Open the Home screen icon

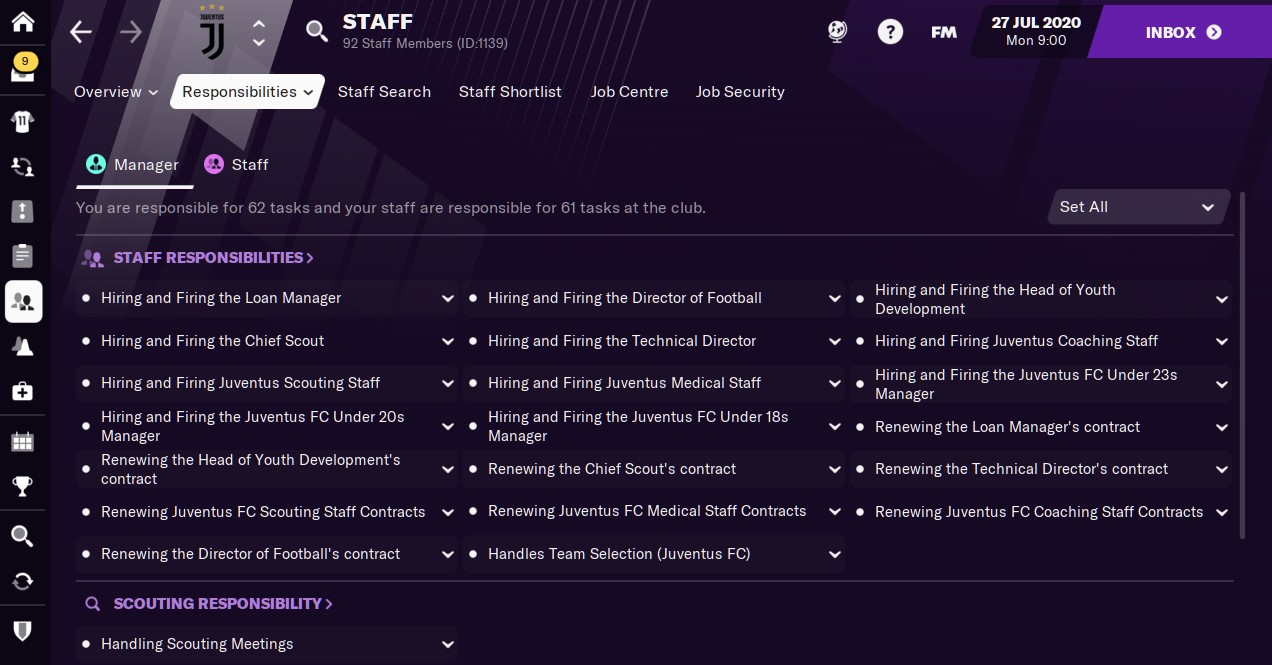(x=23, y=22)
